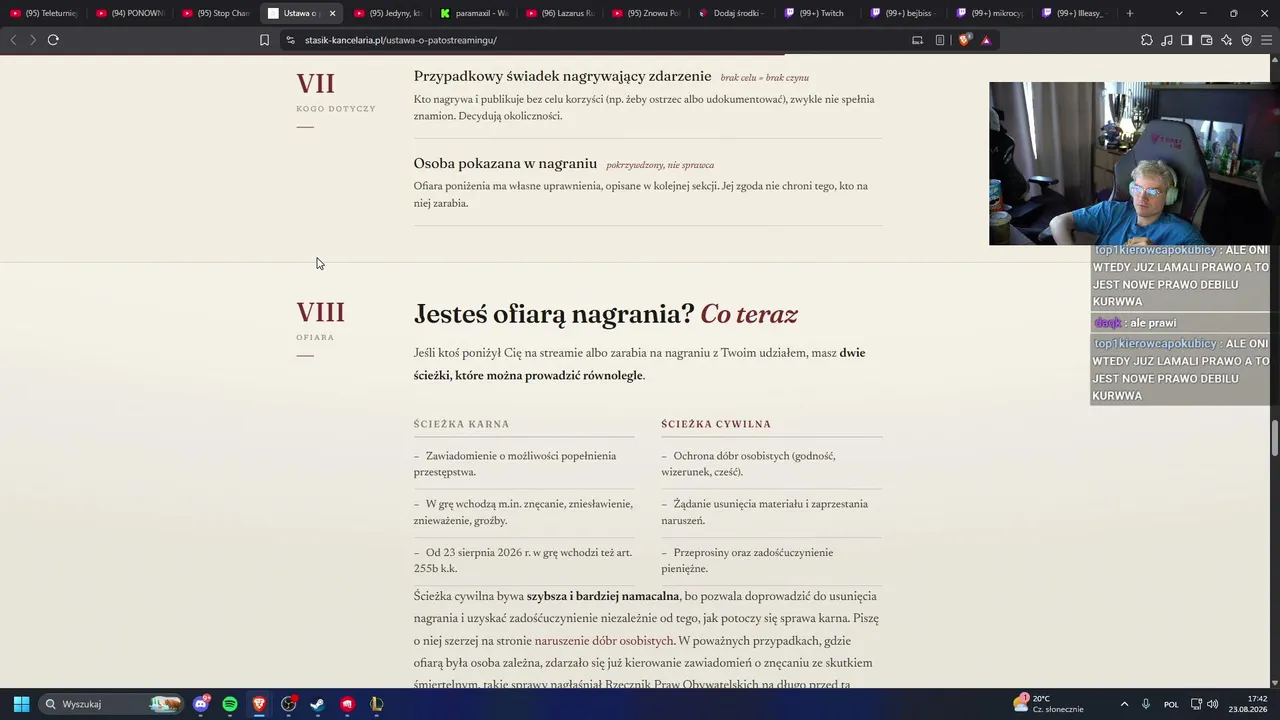Image resolution: width=1280 pixels, height=720 pixels.
Task: Click the Brave browser taskbar icon
Action: 259,704
